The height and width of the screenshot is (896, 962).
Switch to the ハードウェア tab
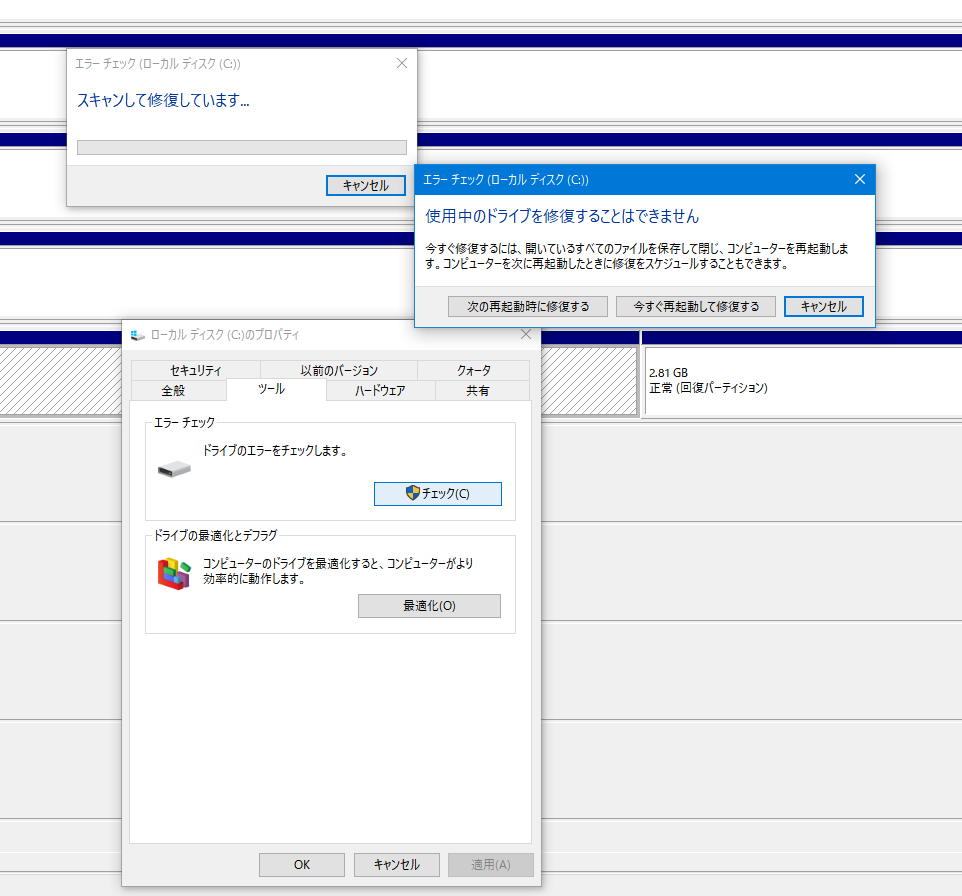[x=380, y=391]
